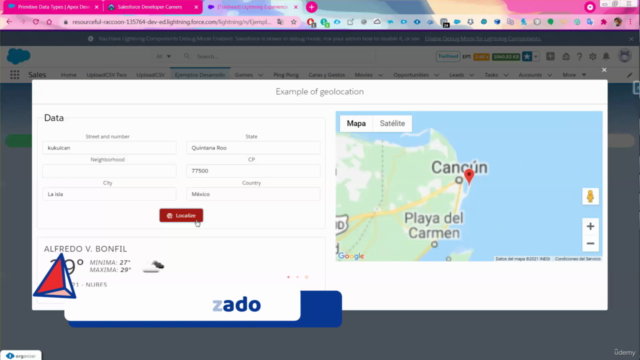Click the browser address bar URL
The width and height of the screenshot is (640, 360).
point(171,22)
